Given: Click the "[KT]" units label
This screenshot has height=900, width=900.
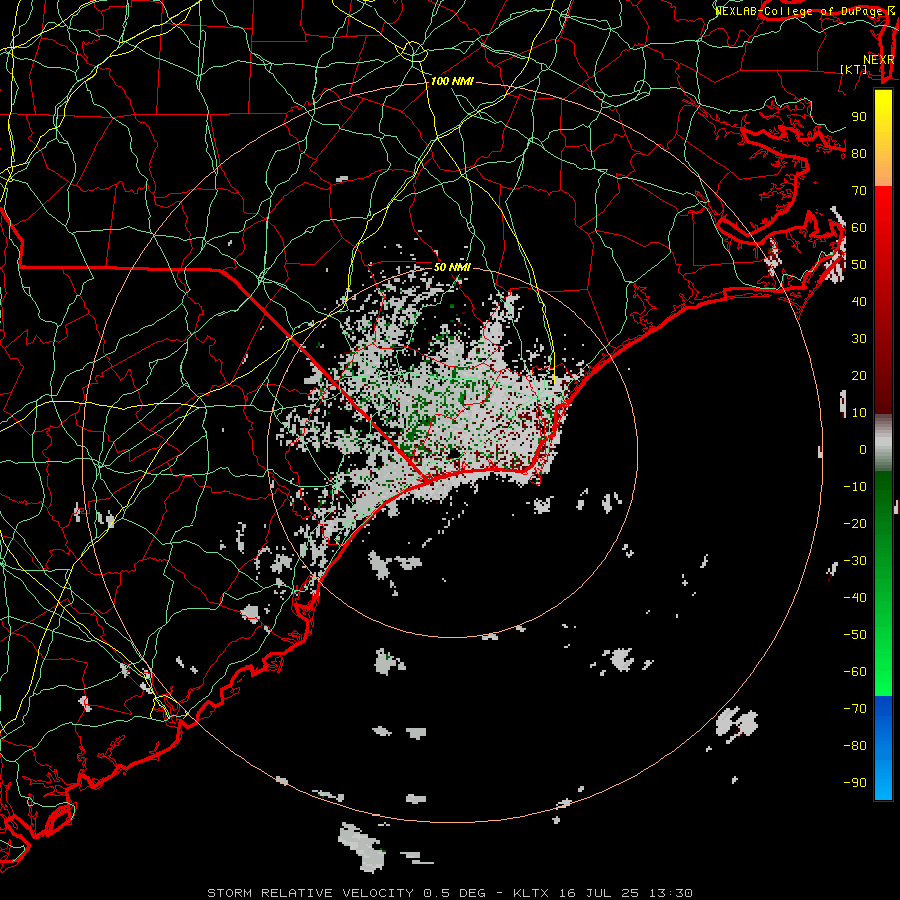Looking at the screenshot, I should [853, 69].
